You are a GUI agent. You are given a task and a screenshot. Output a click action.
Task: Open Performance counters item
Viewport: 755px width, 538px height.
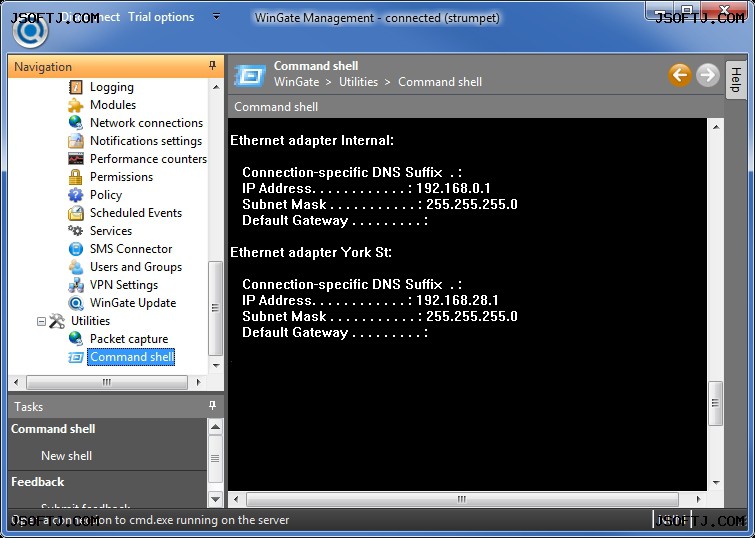pyautogui.click(x=148, y=159)
